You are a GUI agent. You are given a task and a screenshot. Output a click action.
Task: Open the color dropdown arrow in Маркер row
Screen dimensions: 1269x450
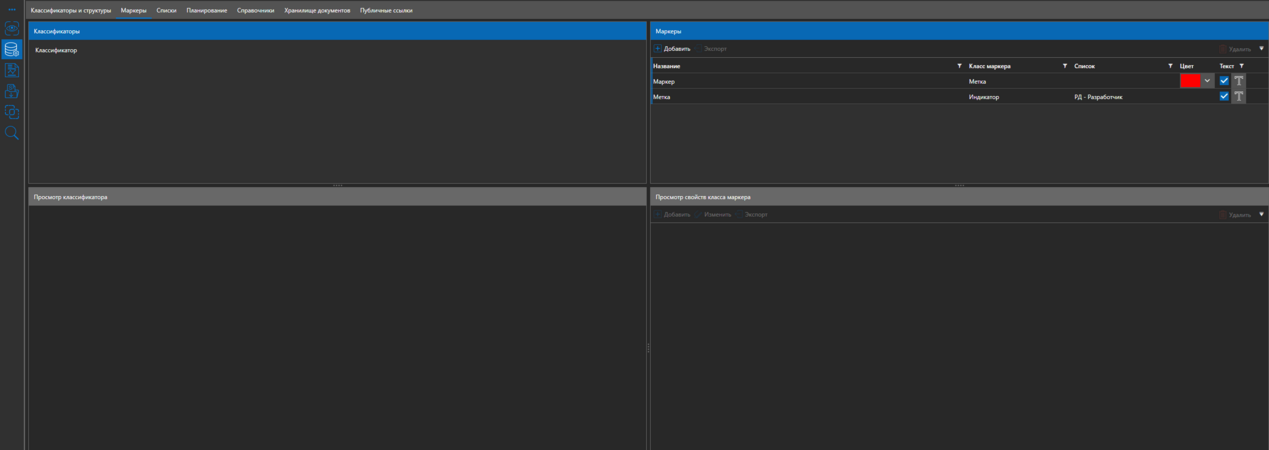click(x=1207, y=81)
